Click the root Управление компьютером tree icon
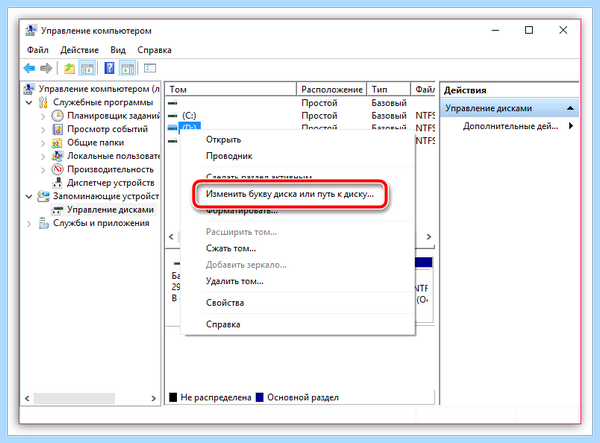Image resolution: width=600 pixels, height=443 pixels. [29, 89]
